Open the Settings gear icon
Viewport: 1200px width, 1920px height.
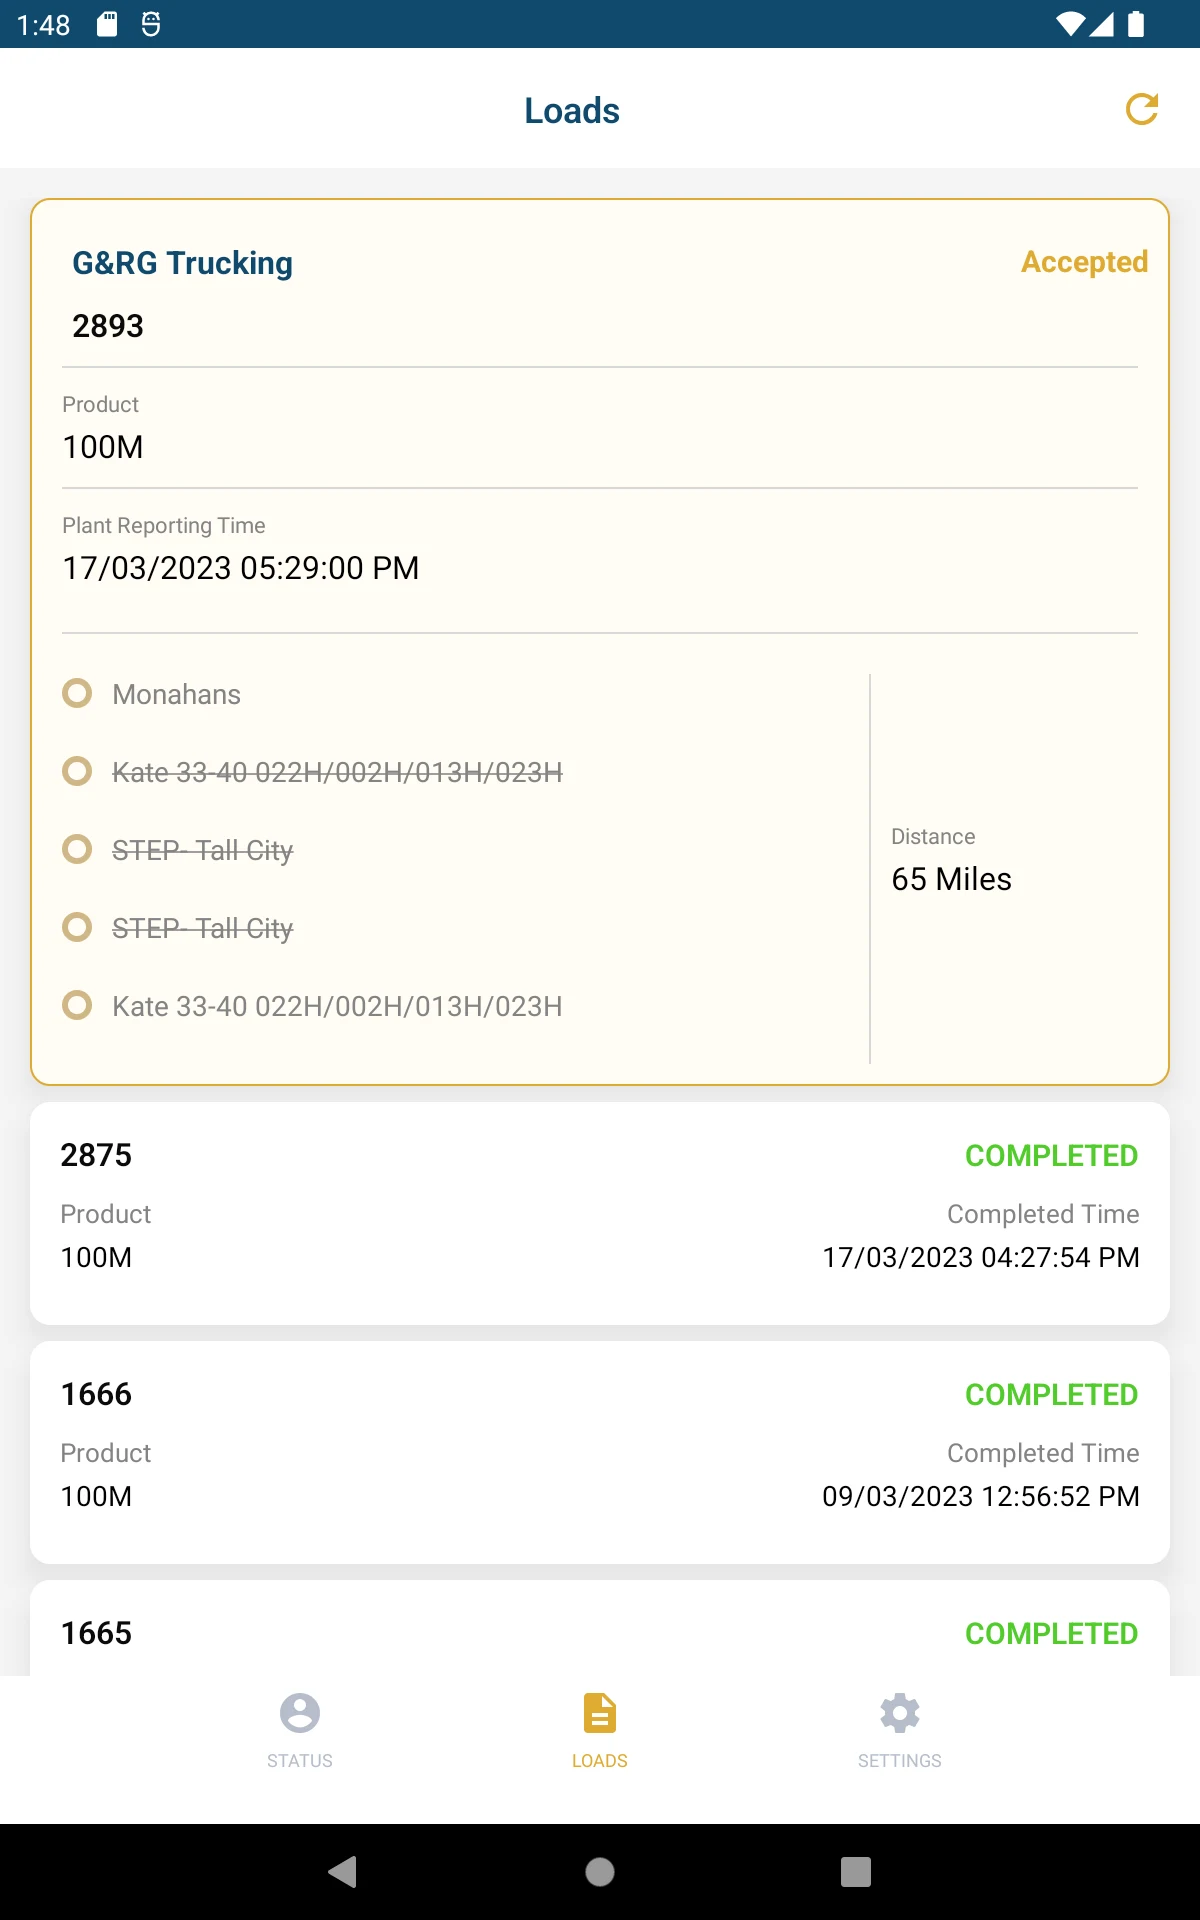click(900, 1712)
